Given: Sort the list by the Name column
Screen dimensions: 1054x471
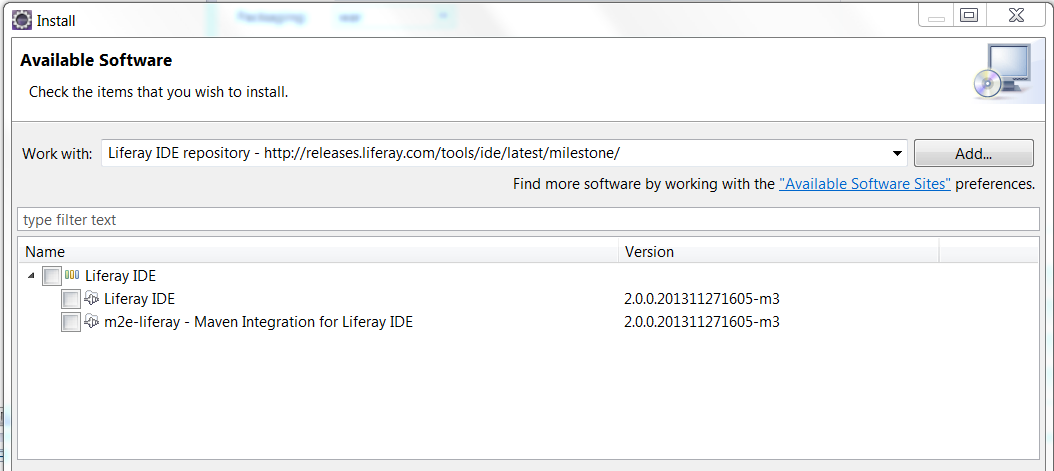Looking at the screenshot, I should [x=318, y=252].
